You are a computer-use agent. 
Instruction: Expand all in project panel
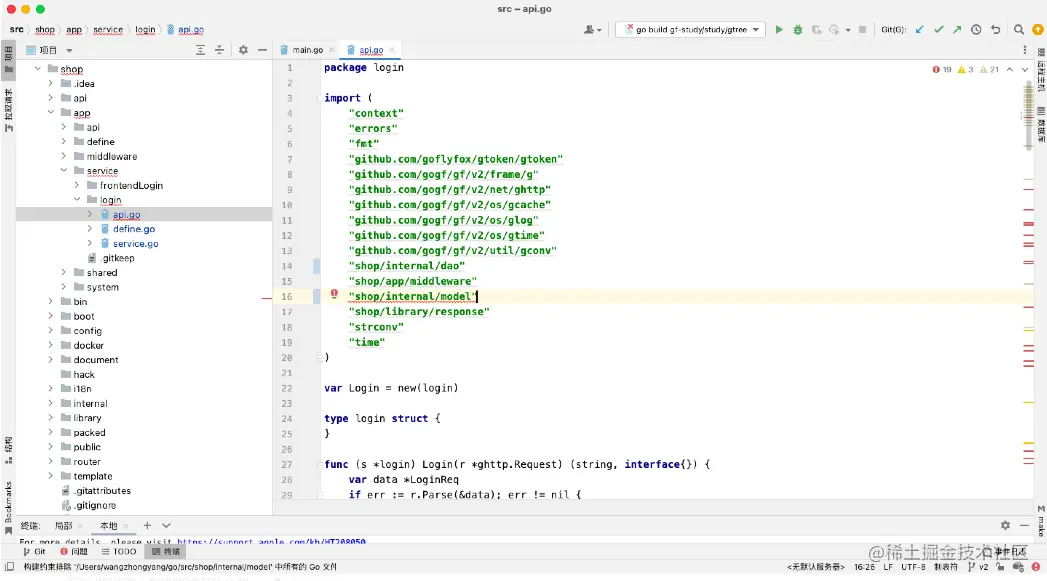pos(200,50)
